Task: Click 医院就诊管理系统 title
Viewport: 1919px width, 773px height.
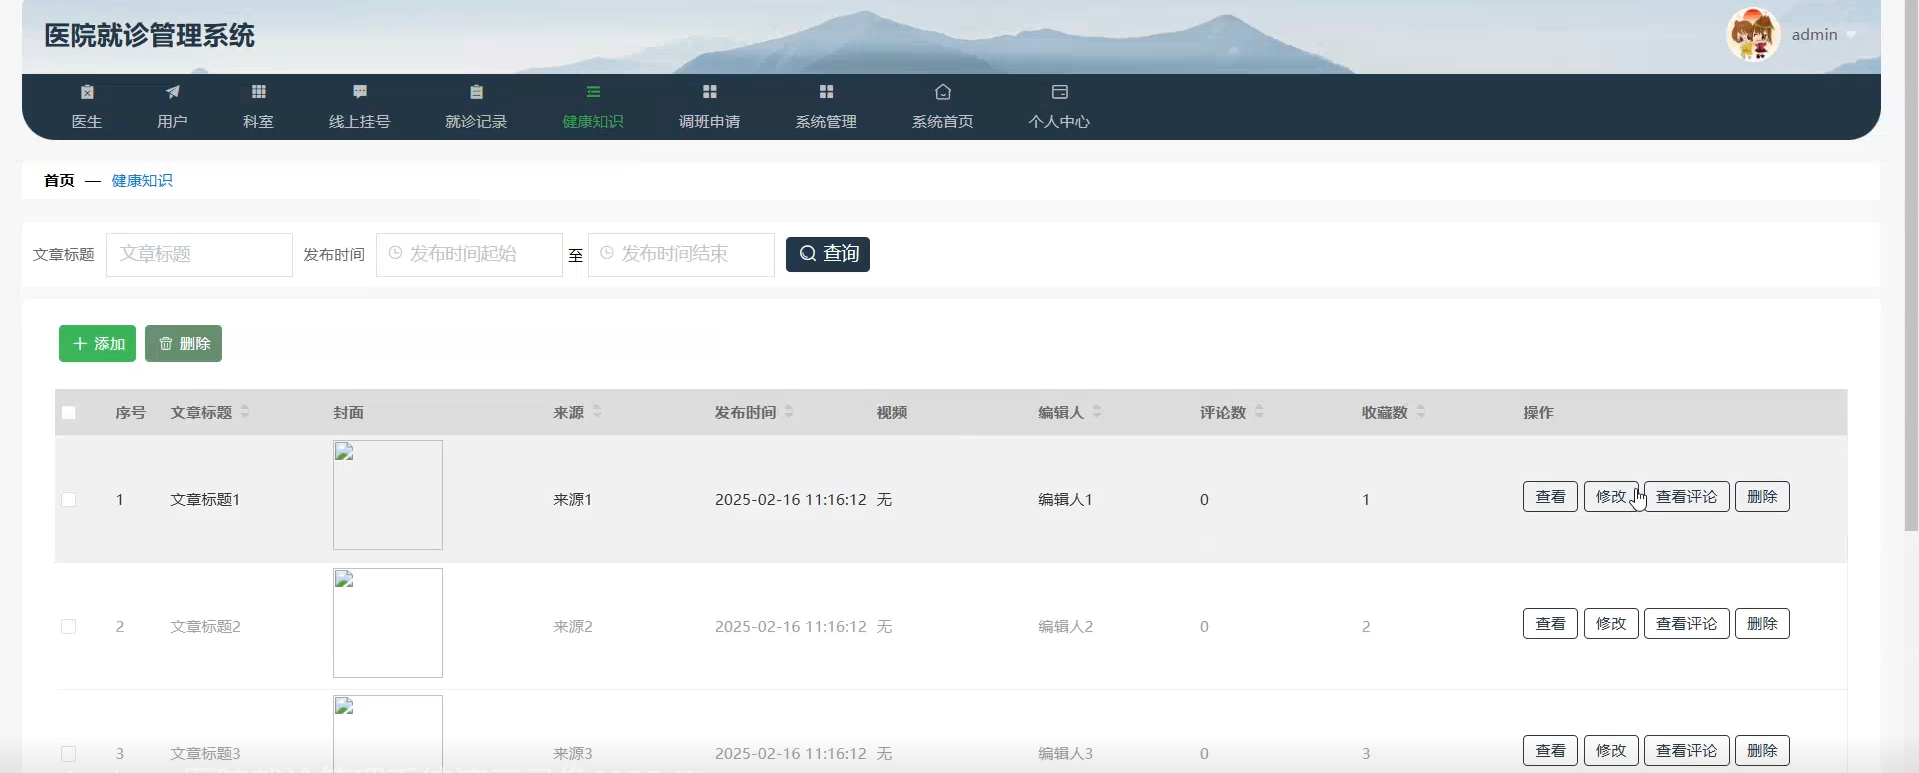Action: pyautogui.click(x=150, y=35)
